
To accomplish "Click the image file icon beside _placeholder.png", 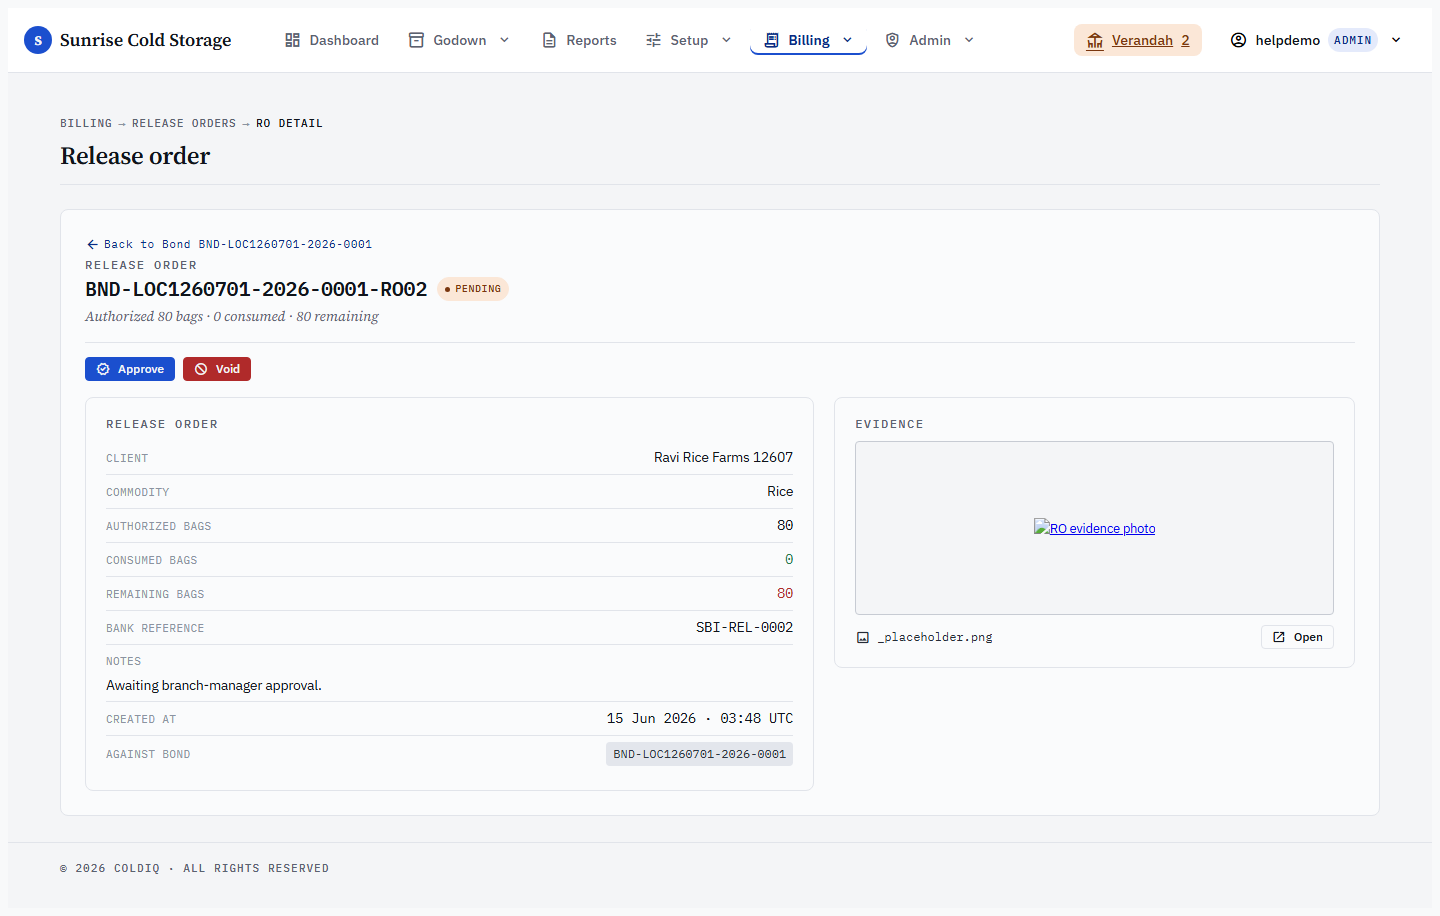I will [863, 637].
